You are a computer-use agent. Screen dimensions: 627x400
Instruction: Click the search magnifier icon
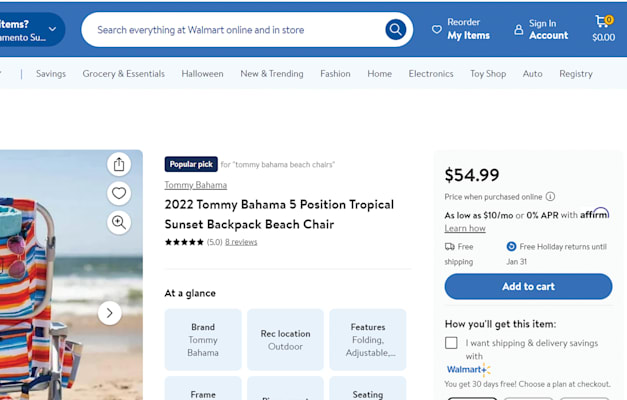pyautogui.click(x=396, y=30)
